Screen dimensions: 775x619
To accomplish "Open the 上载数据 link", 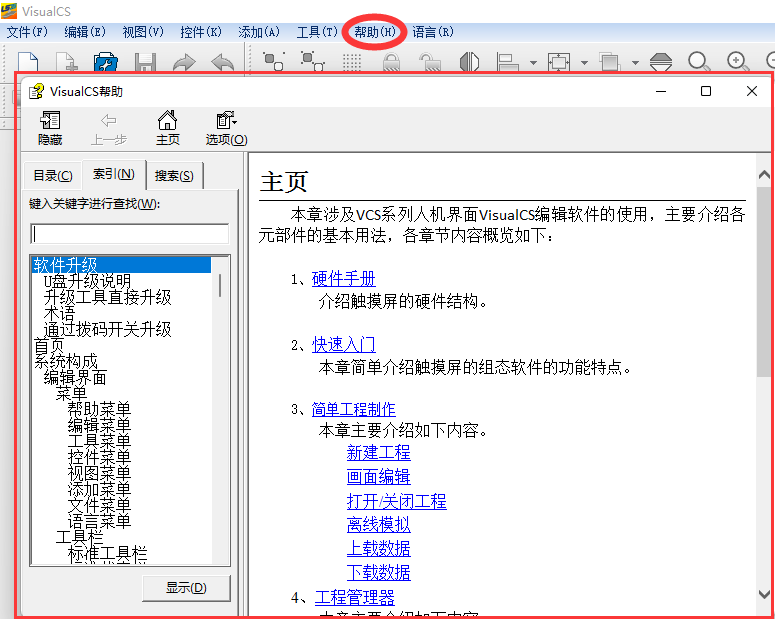I will tap(379, 548).
